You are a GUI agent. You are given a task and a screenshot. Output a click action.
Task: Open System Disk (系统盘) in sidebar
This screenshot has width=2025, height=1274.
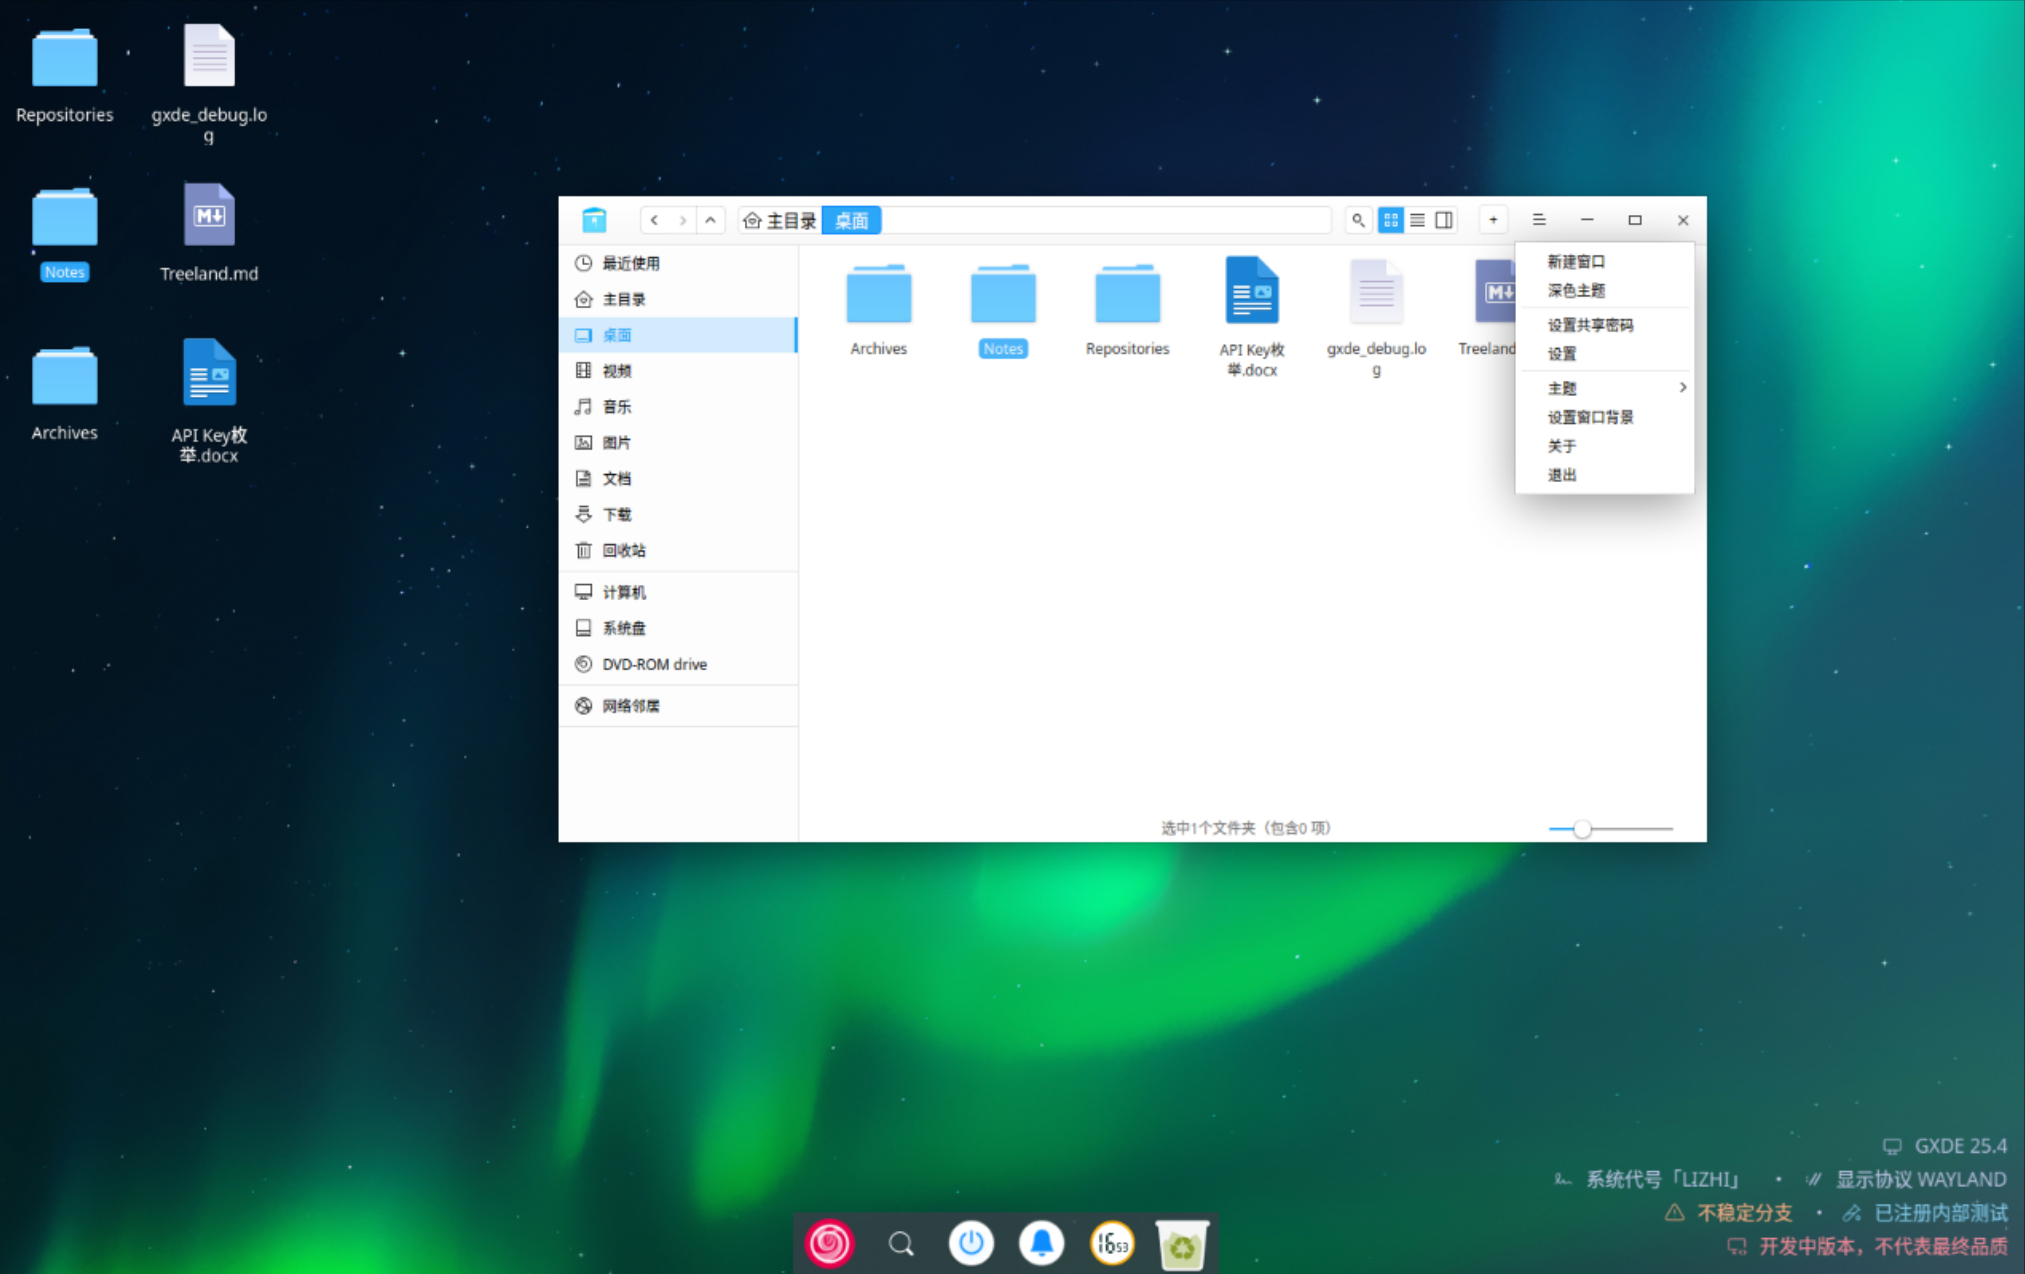pos(678,629)
